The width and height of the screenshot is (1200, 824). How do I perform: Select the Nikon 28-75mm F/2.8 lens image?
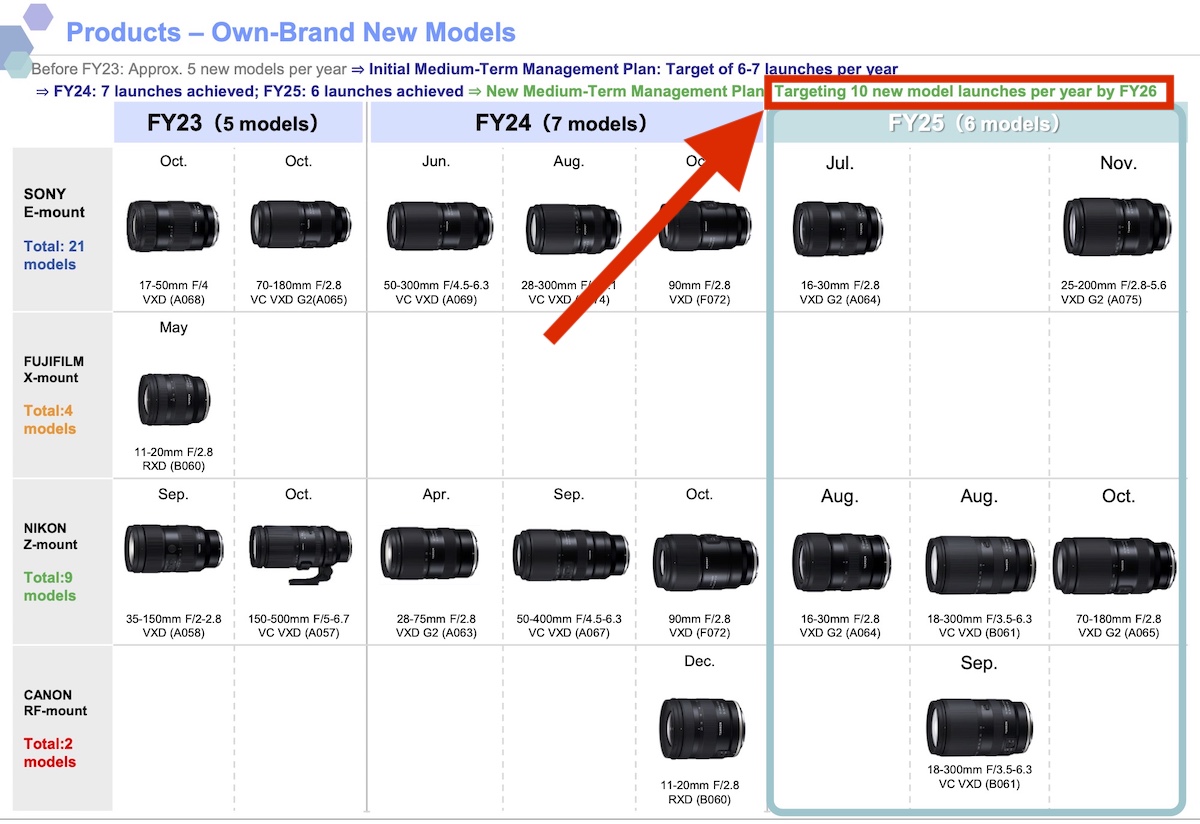click(436, 557)
